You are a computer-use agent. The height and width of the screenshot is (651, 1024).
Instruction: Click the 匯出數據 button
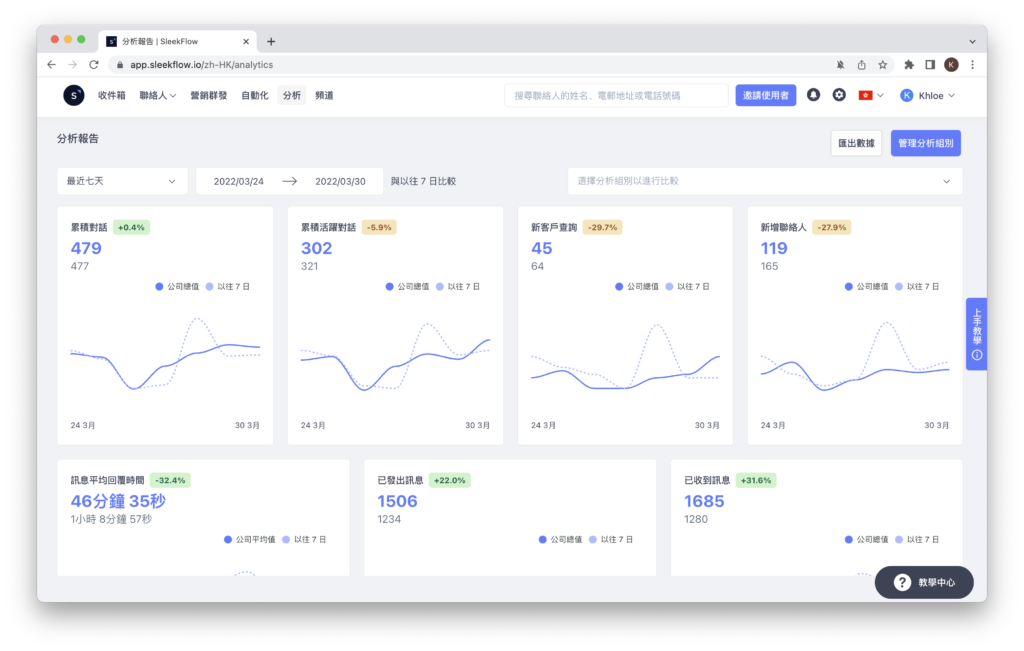point(856,143)
